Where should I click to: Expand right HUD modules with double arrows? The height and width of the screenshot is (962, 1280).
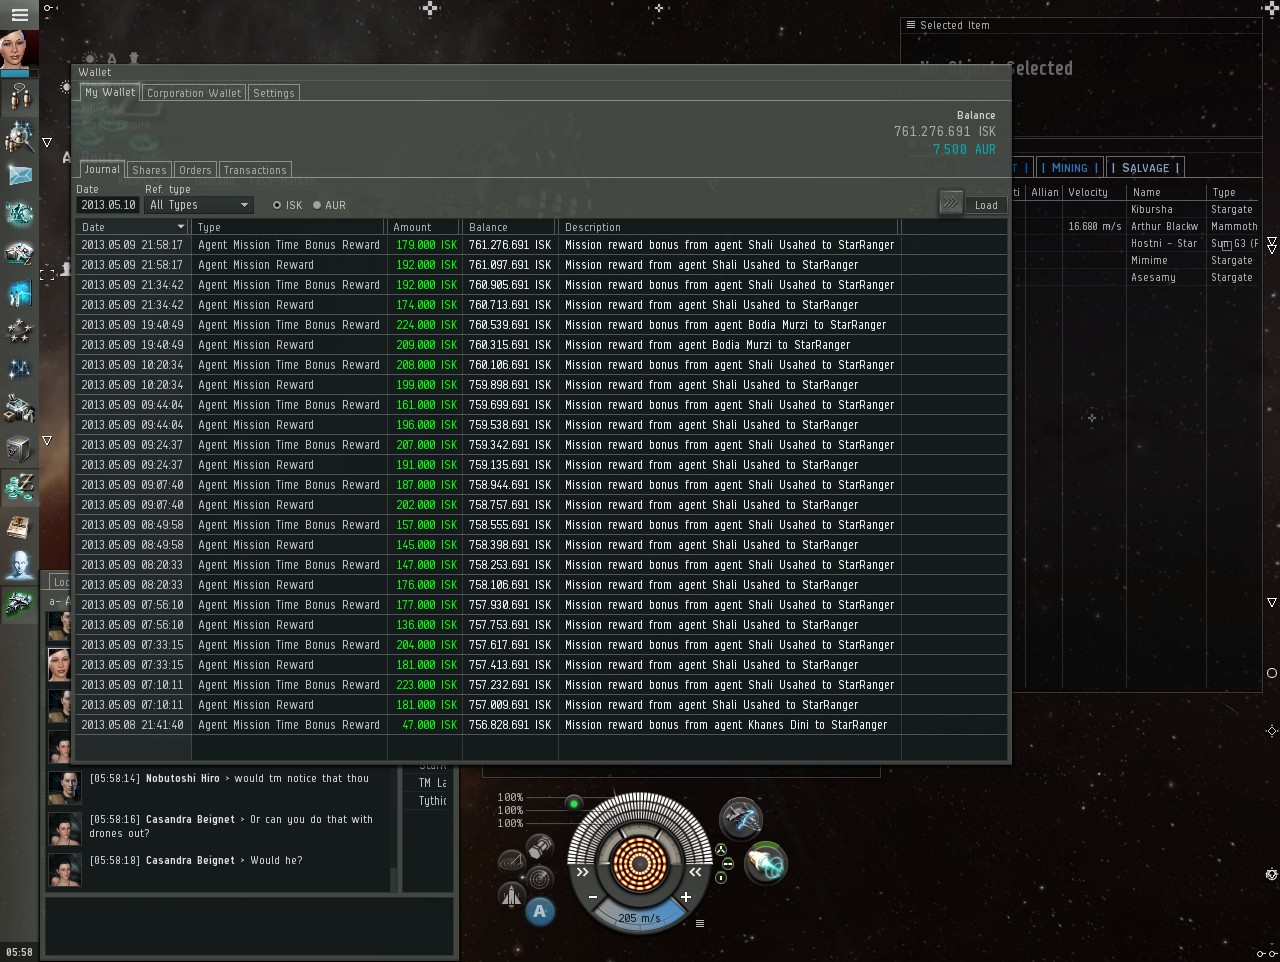click(695, 872)
